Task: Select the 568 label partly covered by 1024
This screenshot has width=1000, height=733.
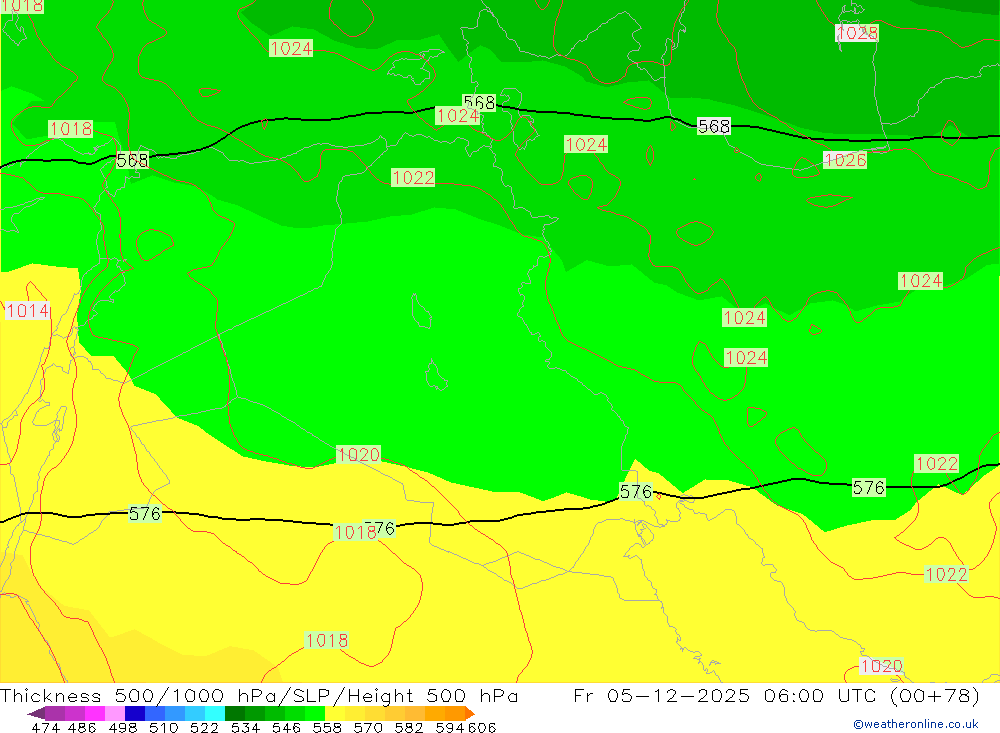Action: coord(480,102)
